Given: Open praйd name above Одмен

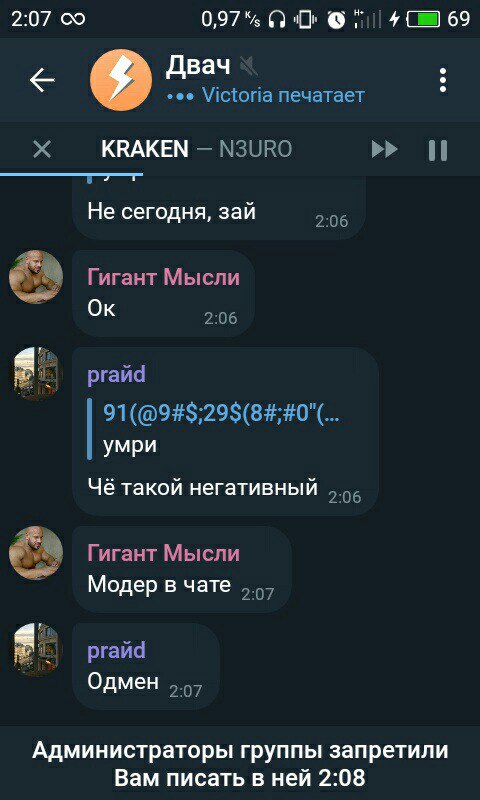Looking at the screenshot, I should [116, 651].
